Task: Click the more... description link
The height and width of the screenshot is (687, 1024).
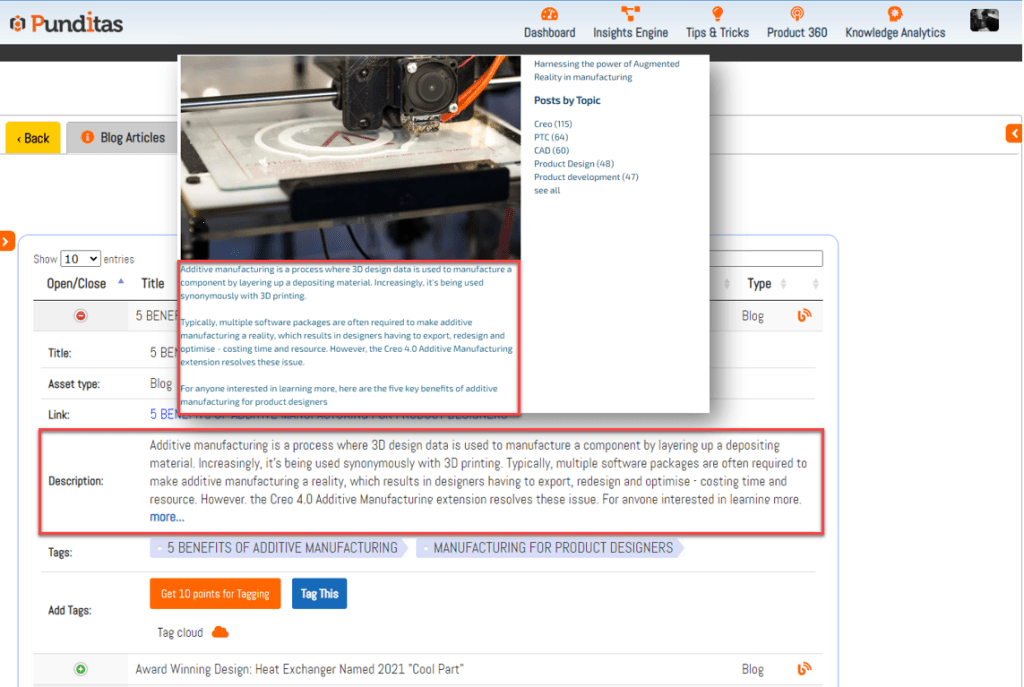Action: (x=167, y=517)
